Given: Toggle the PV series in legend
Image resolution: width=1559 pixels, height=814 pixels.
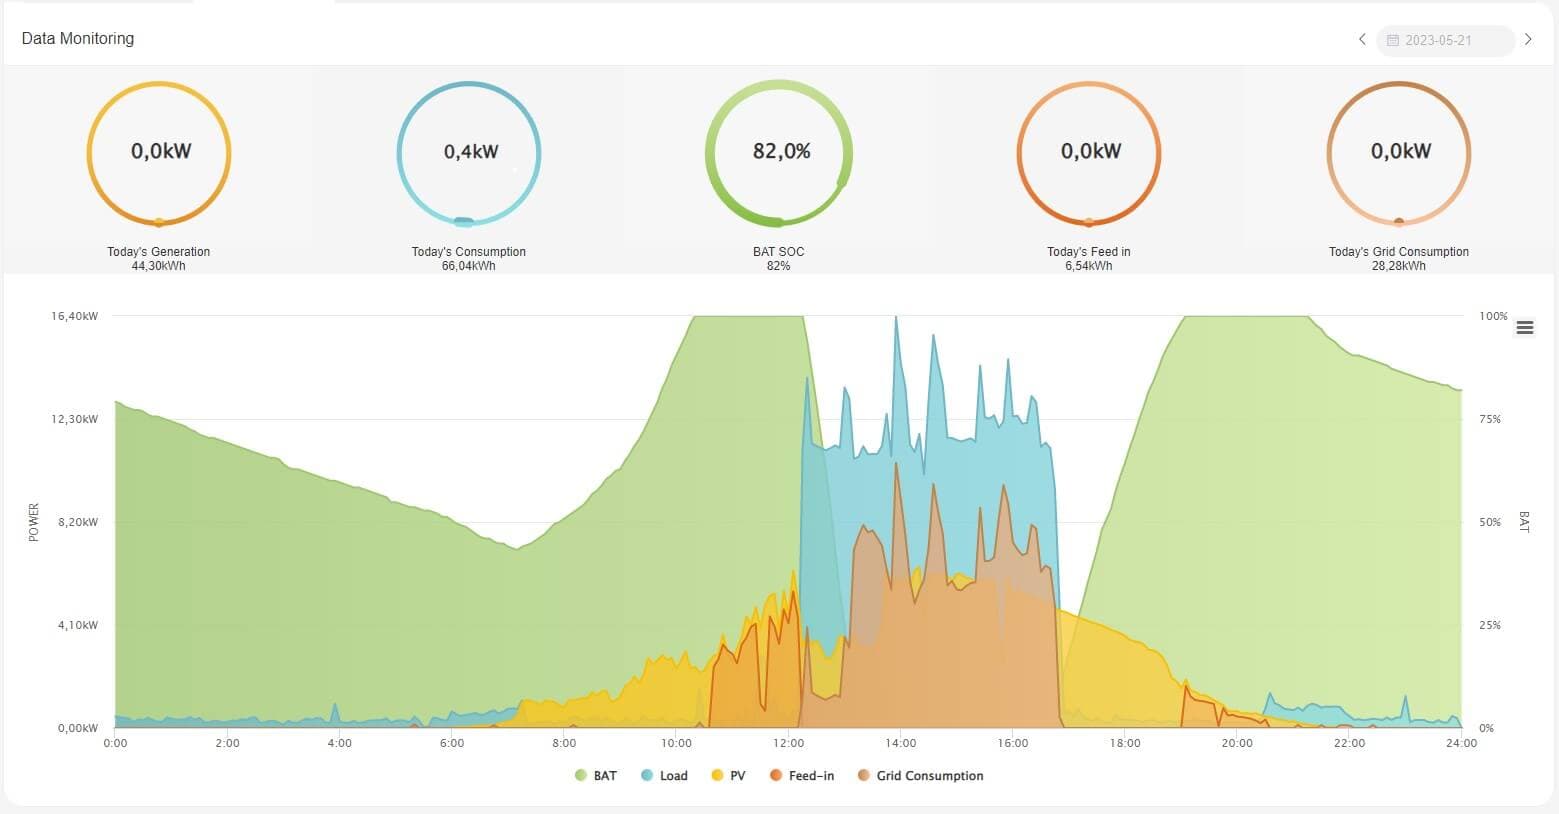Looking at the screenshot, I should 728,776.
